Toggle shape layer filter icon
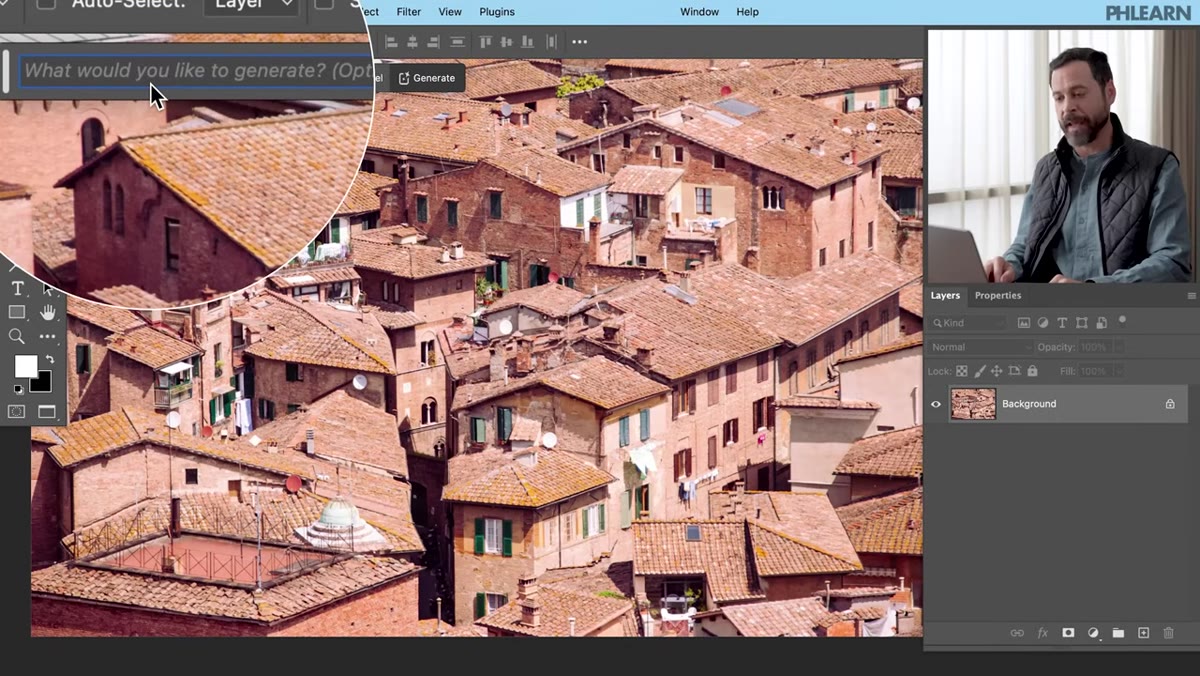Viewport: 1200px width, 676px height. click(x=1081, y=323)
